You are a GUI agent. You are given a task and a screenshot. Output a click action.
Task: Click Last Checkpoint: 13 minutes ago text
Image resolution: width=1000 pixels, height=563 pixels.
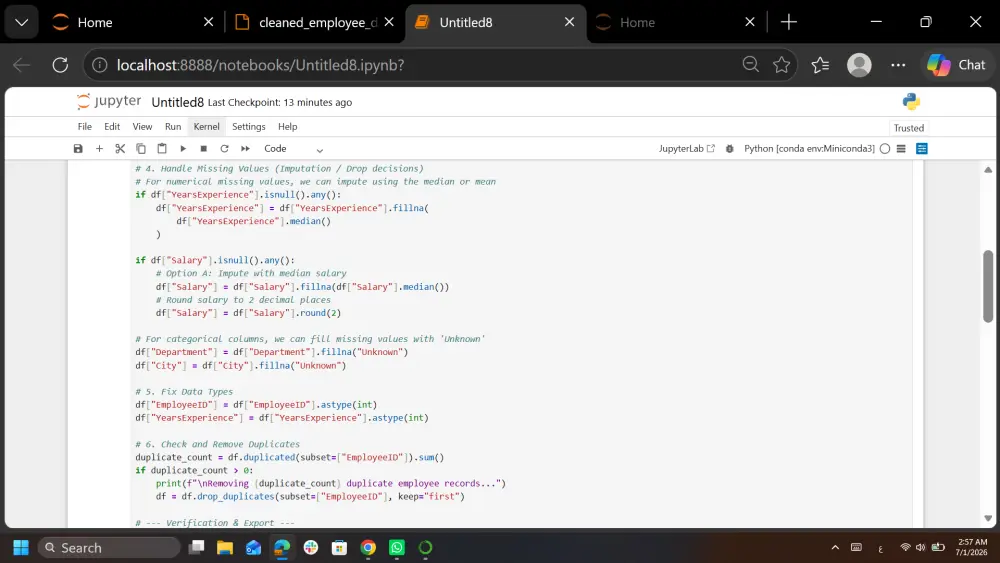[x=280, y=102]
